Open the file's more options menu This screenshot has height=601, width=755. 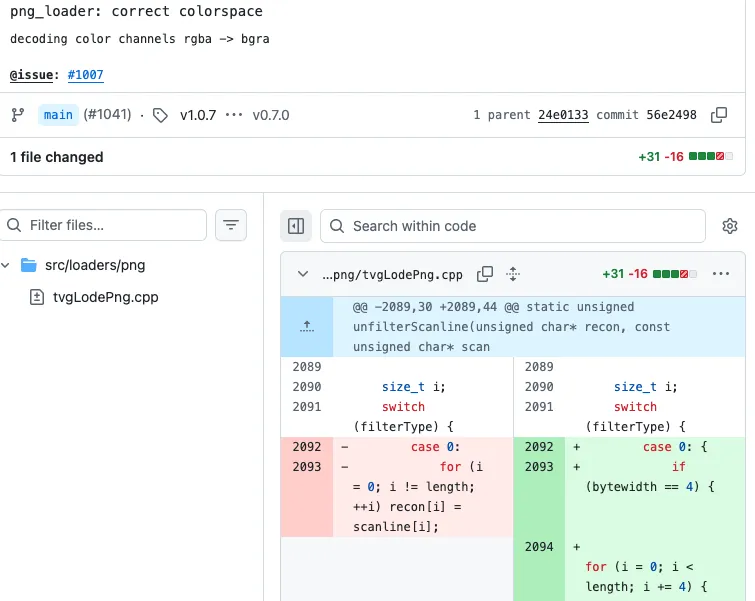pos(721,274)
